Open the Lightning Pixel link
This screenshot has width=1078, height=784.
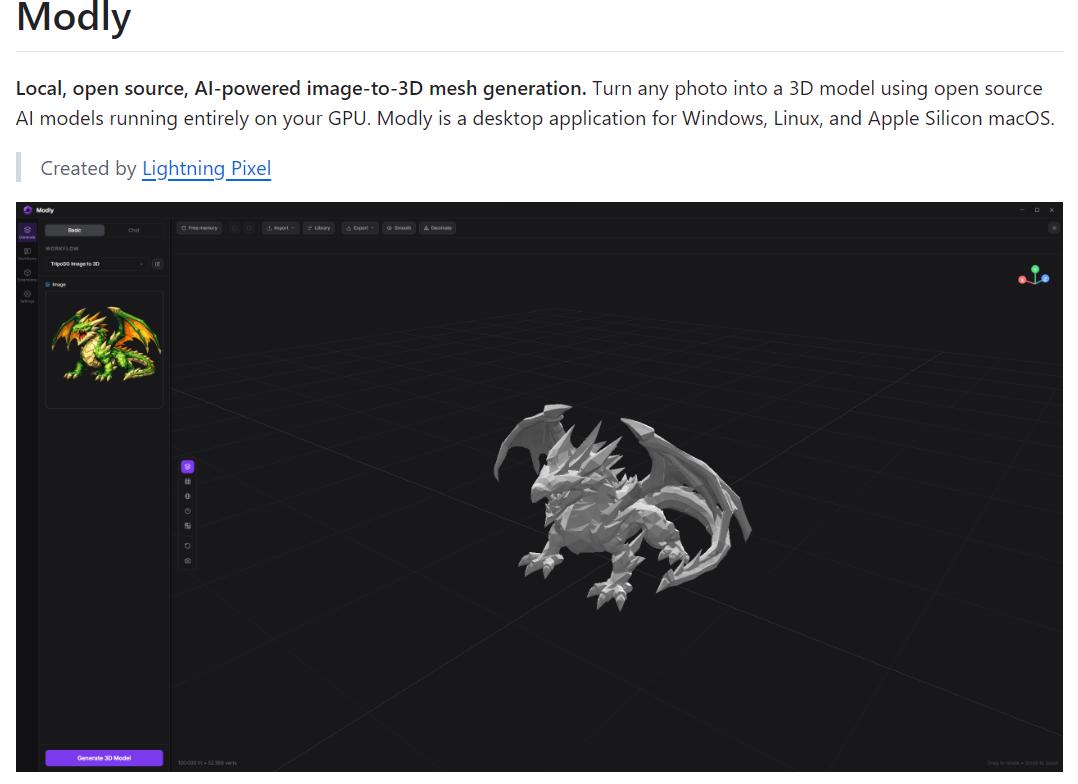click(206, 168)
